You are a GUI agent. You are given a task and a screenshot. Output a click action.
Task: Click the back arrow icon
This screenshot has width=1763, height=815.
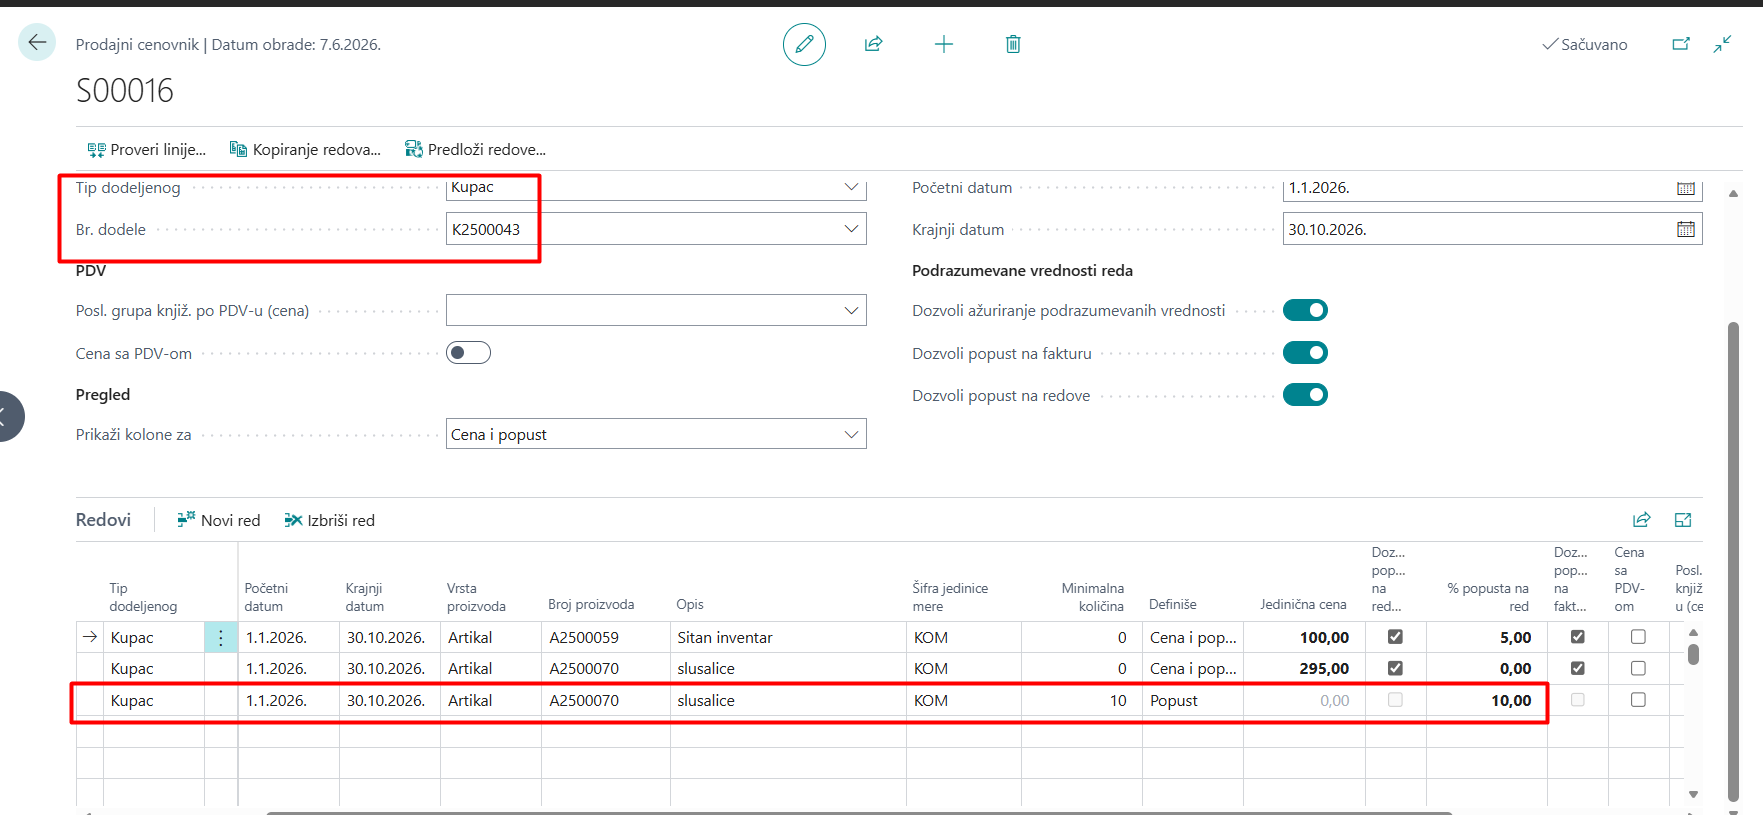37,42
